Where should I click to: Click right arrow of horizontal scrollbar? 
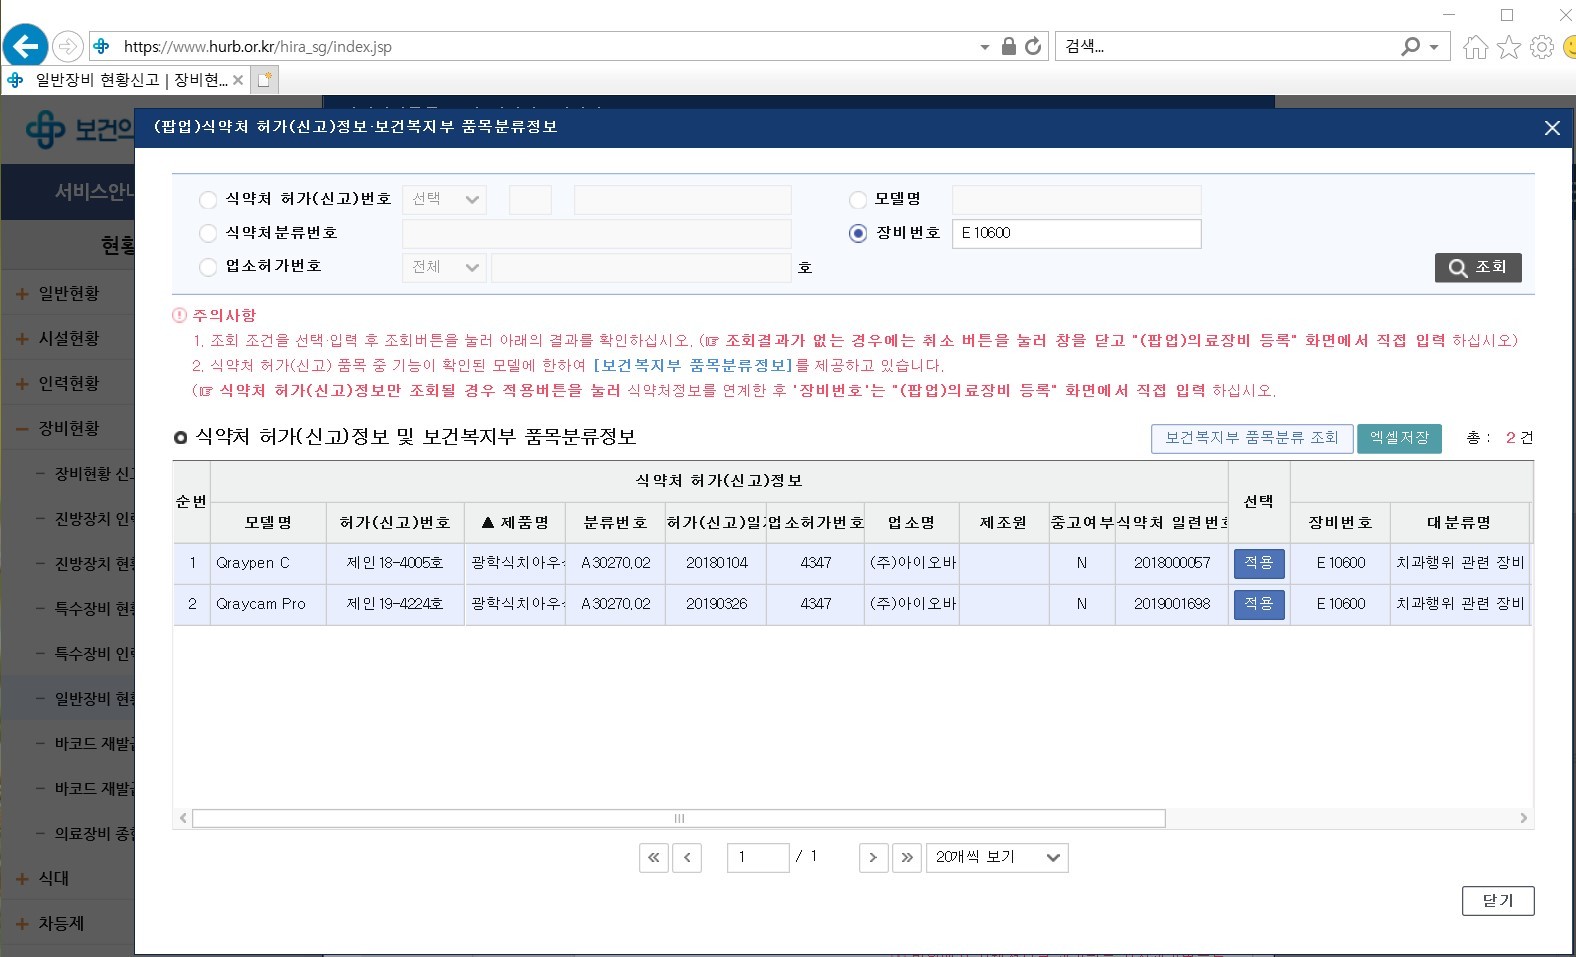[1523, 818]
